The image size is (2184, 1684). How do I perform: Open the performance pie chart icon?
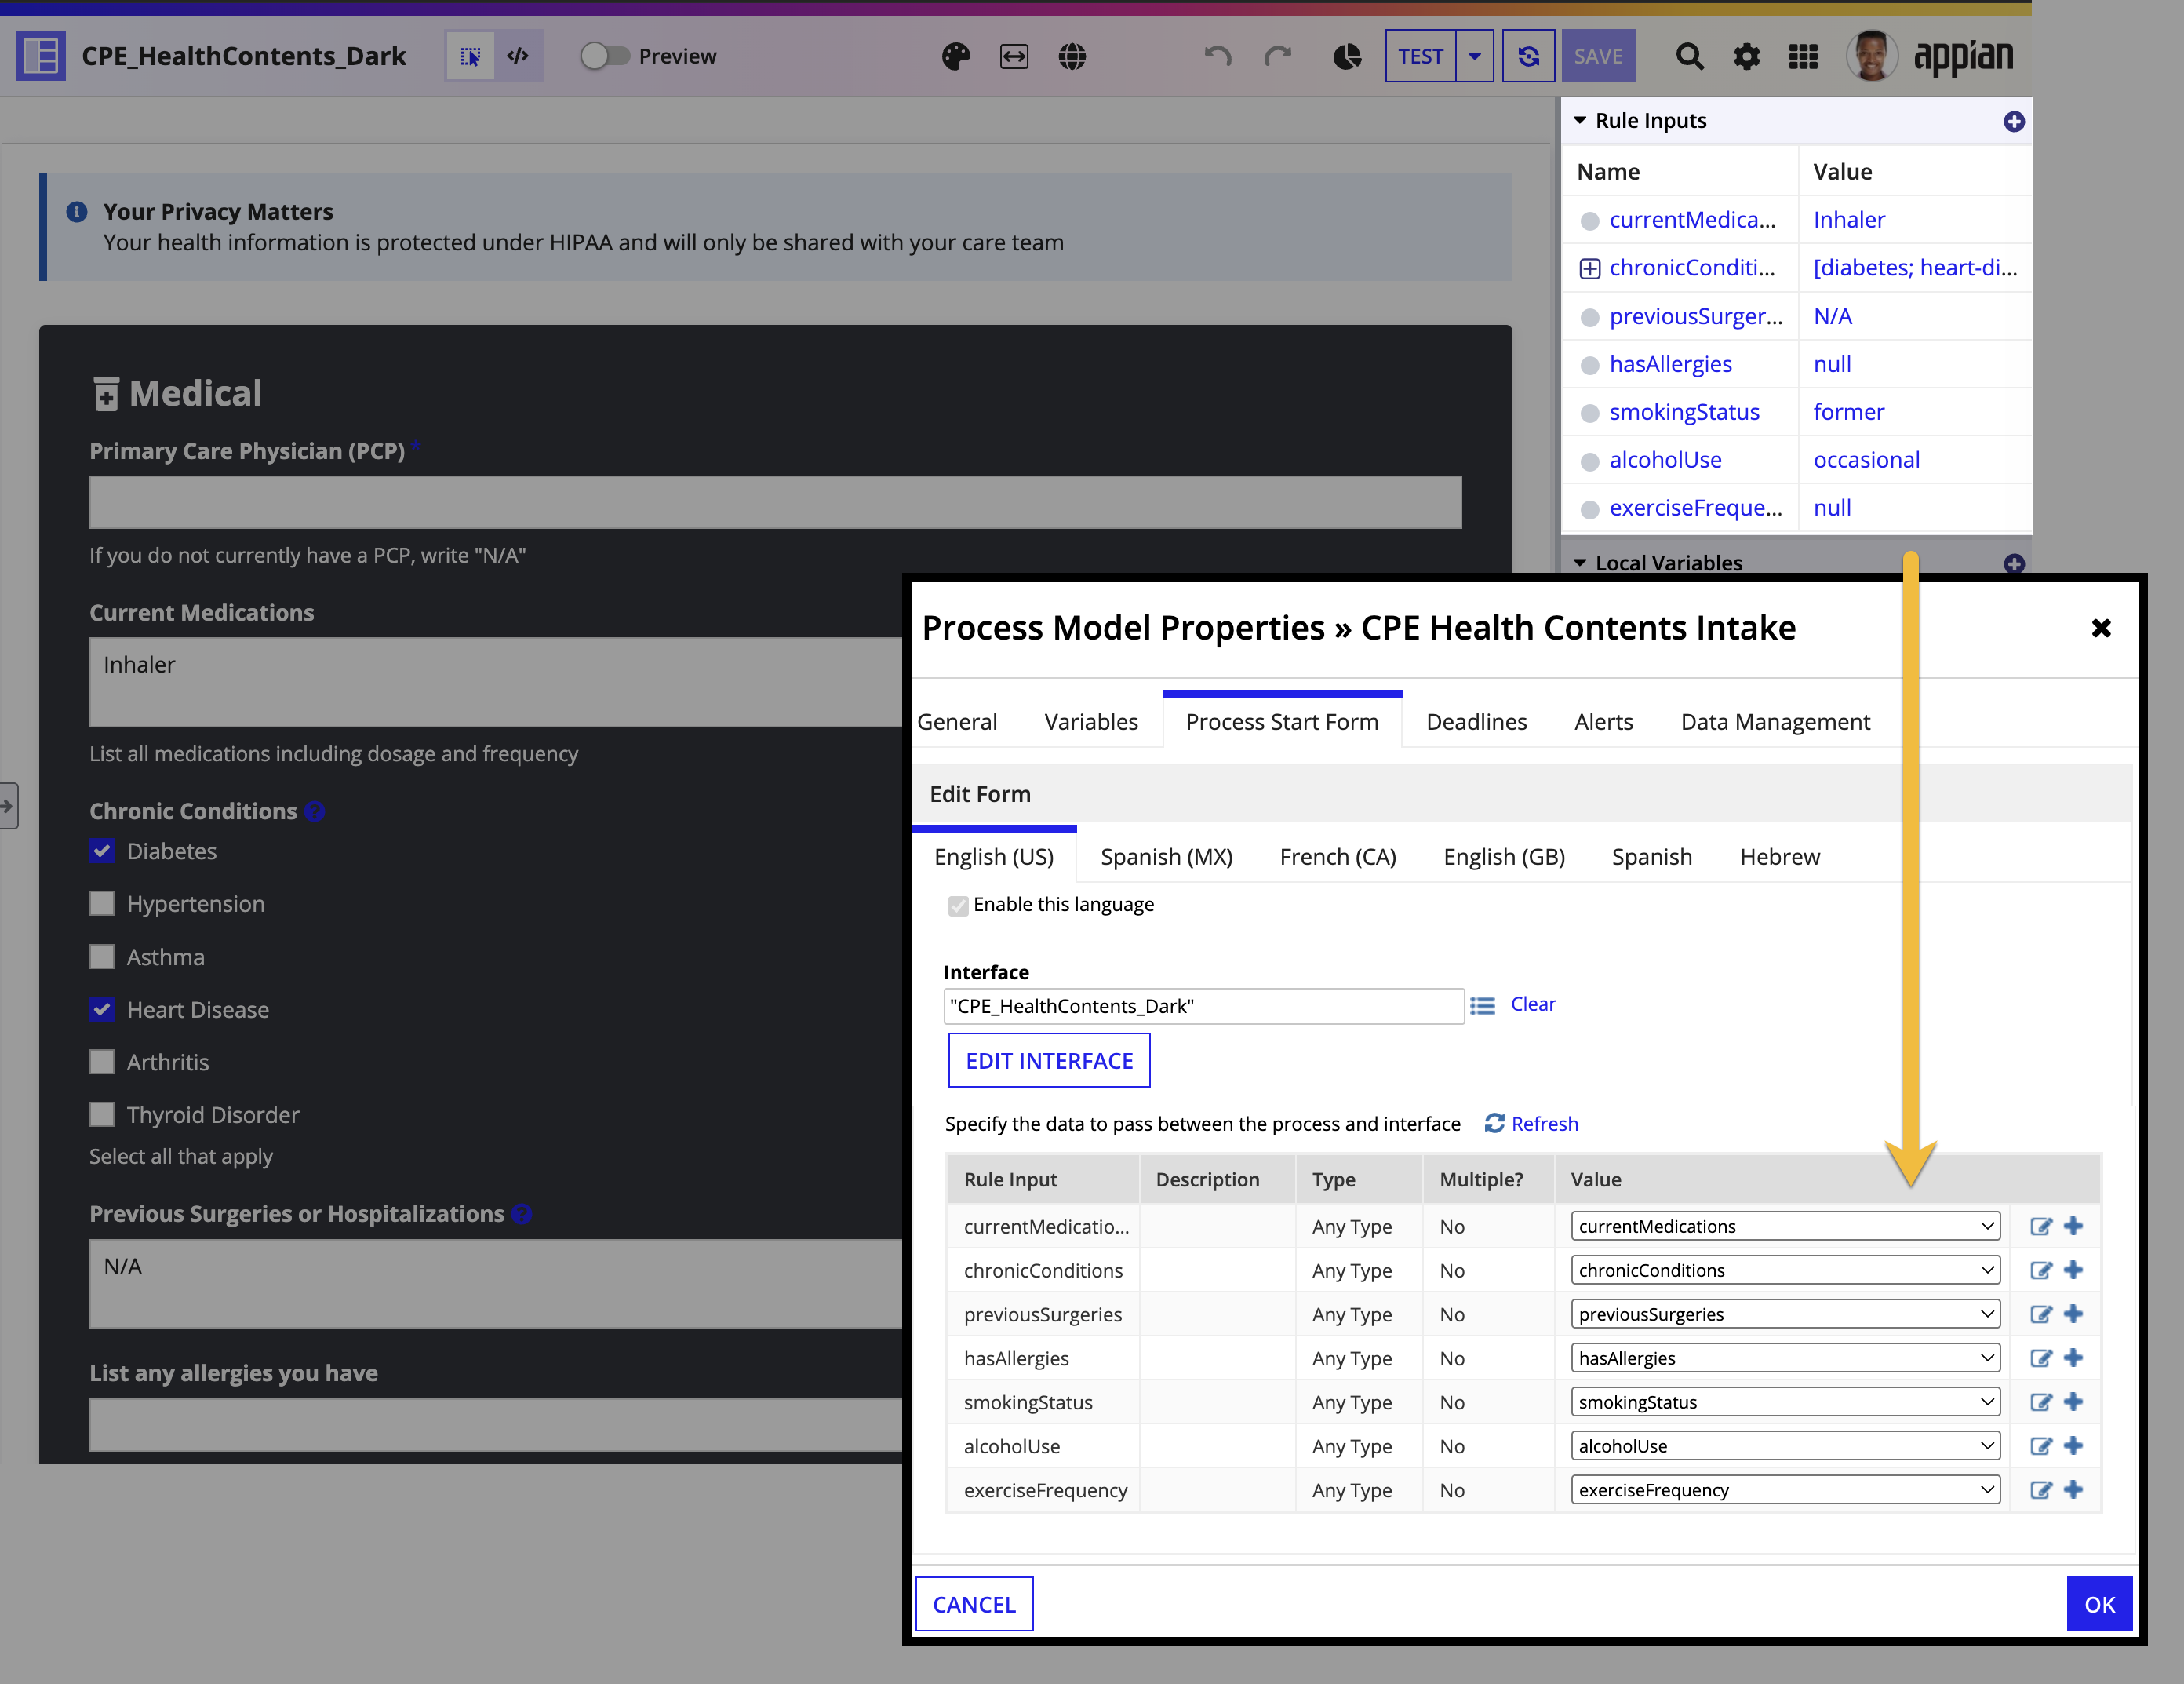1347,57
